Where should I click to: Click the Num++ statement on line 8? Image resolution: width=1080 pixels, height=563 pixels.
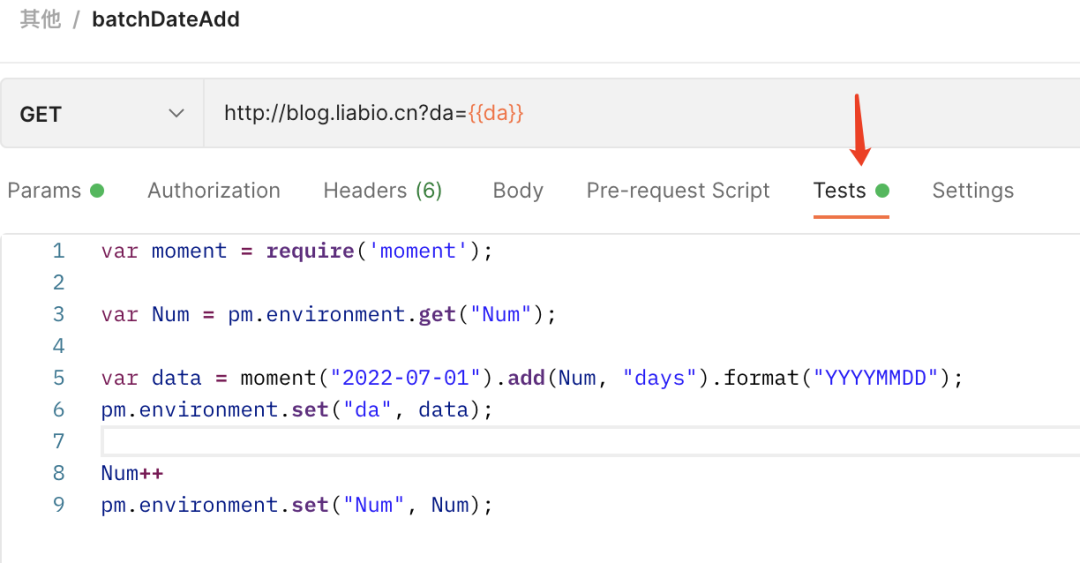(x=132, y=473)
